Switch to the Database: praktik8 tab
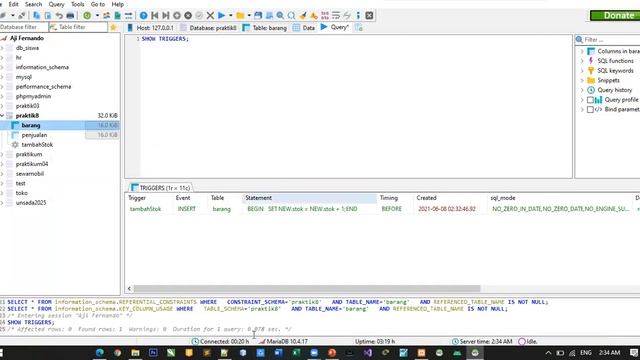This screenshot has height=360, width=640. (208, 27)
